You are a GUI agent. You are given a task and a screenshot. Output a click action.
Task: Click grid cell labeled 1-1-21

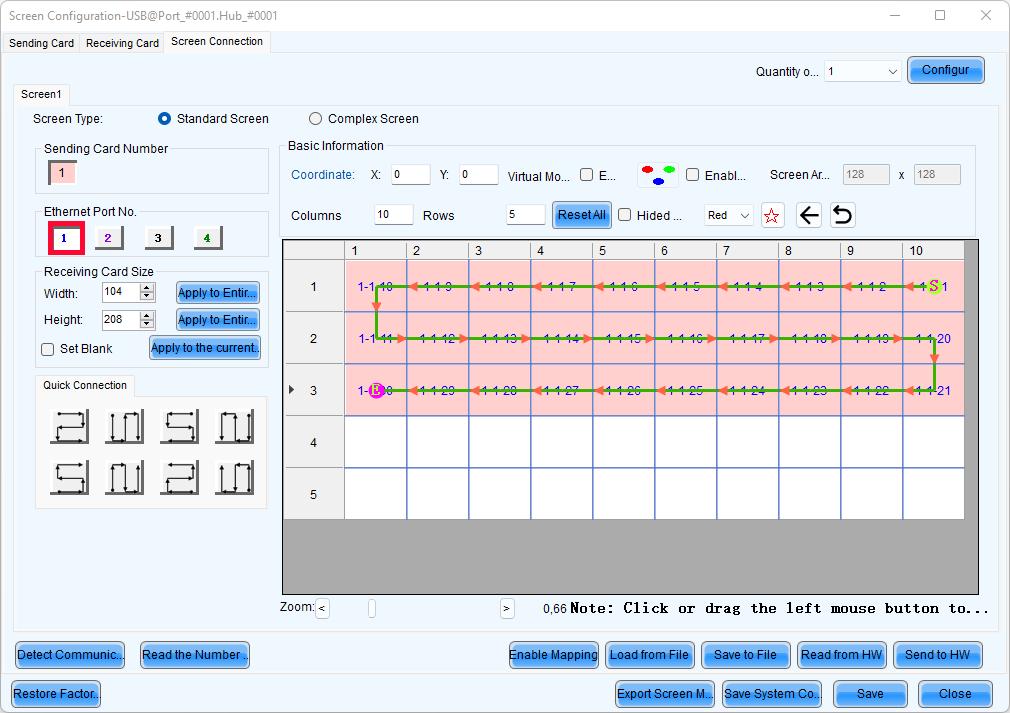point(934,390)
